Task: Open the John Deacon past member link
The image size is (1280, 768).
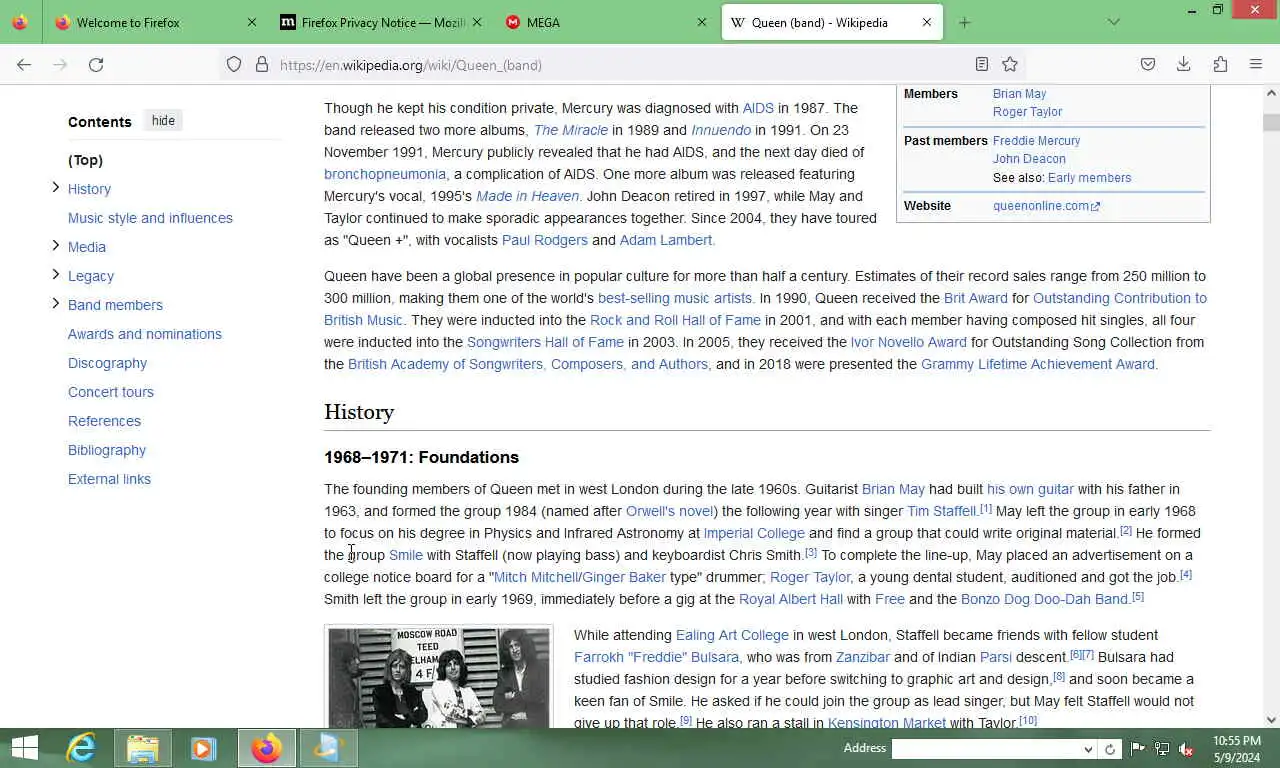Action: [x=1029, y=159]
